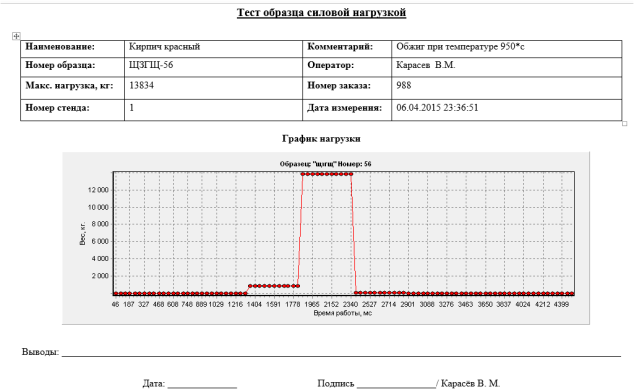This screenshot has height=392, width=634.
Task: Click the table resize handle at bottom-right corner
Action: point(624,123)
